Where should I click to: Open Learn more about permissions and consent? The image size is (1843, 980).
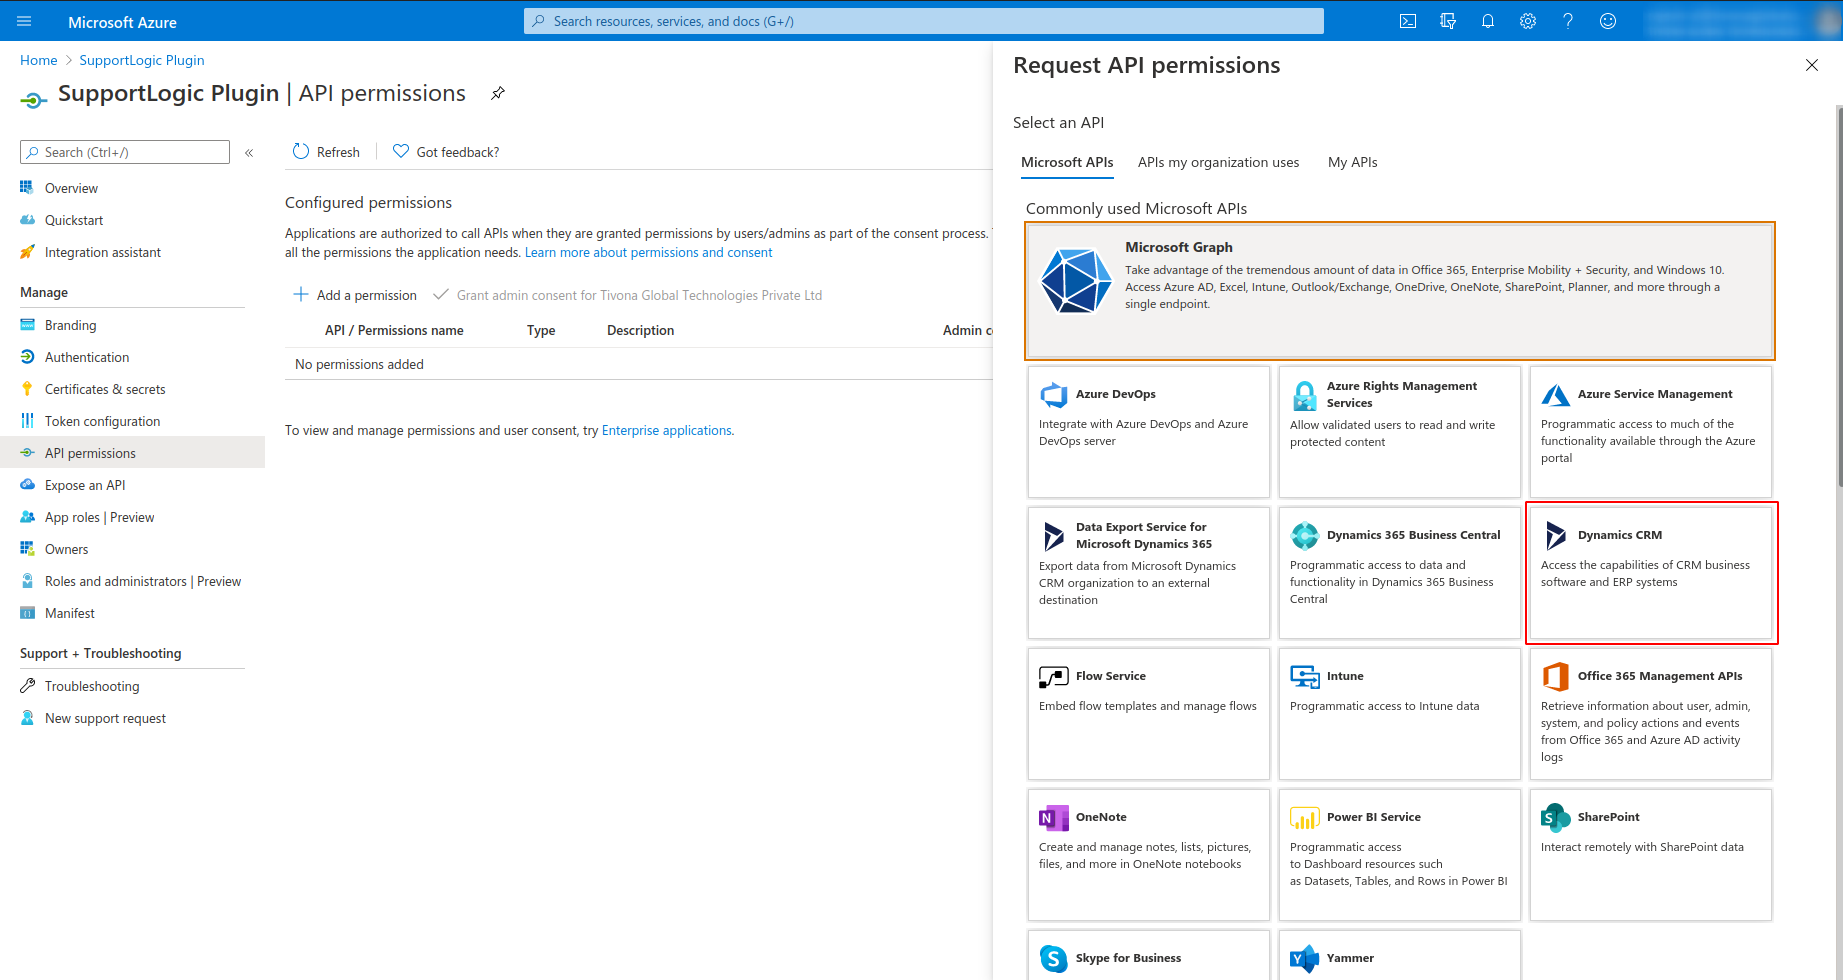pos(649,252)
